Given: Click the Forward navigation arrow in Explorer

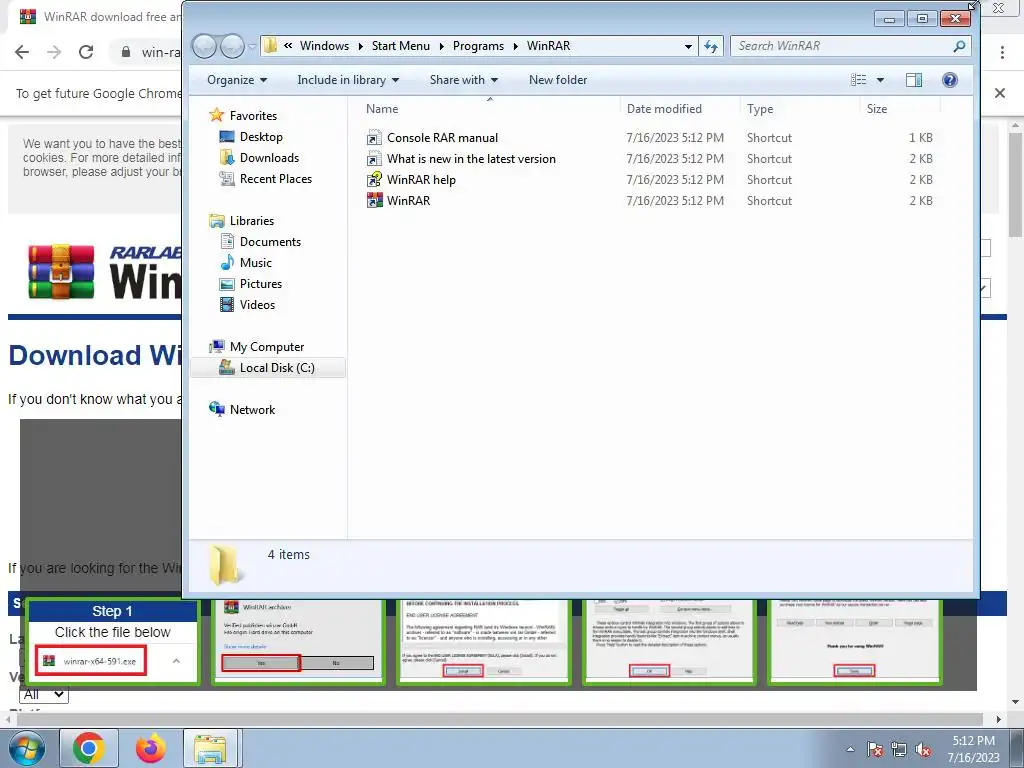Looking at the screenshot, I should (232, 46).
